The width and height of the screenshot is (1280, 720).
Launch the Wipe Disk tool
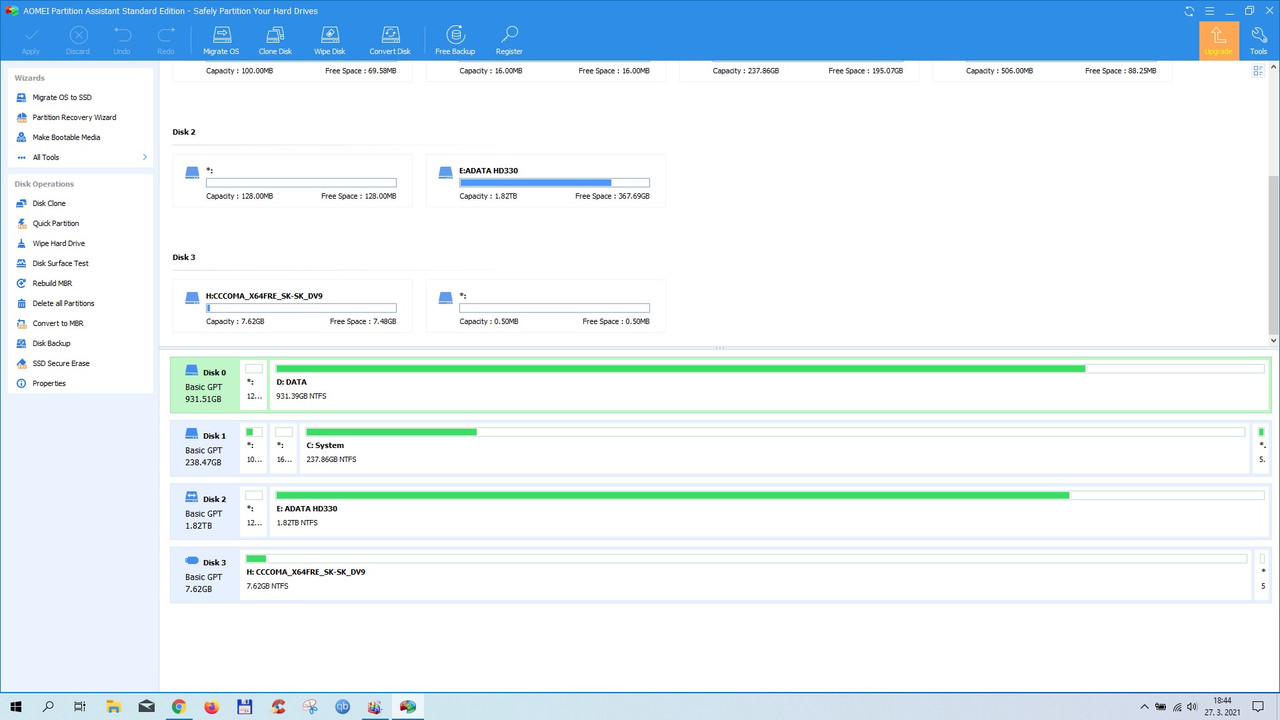[329, 40]
